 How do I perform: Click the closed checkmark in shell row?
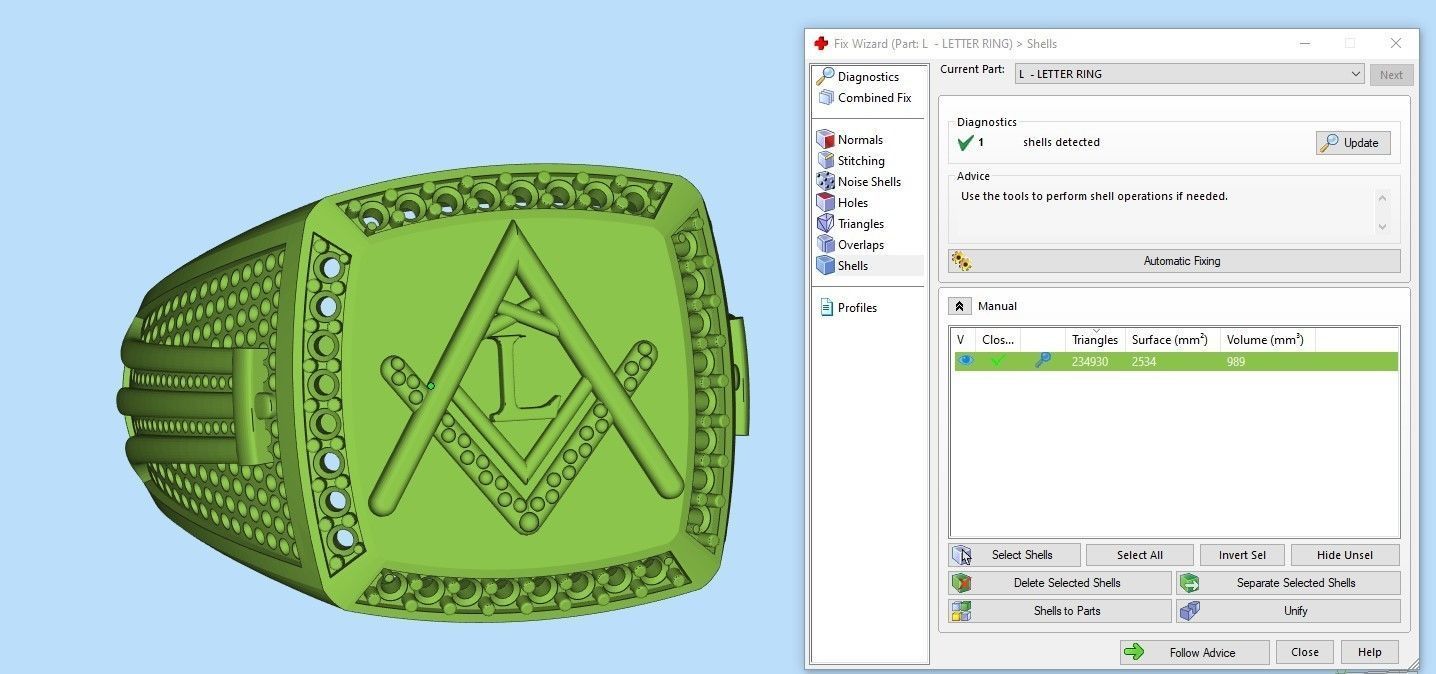click(997, 361)
